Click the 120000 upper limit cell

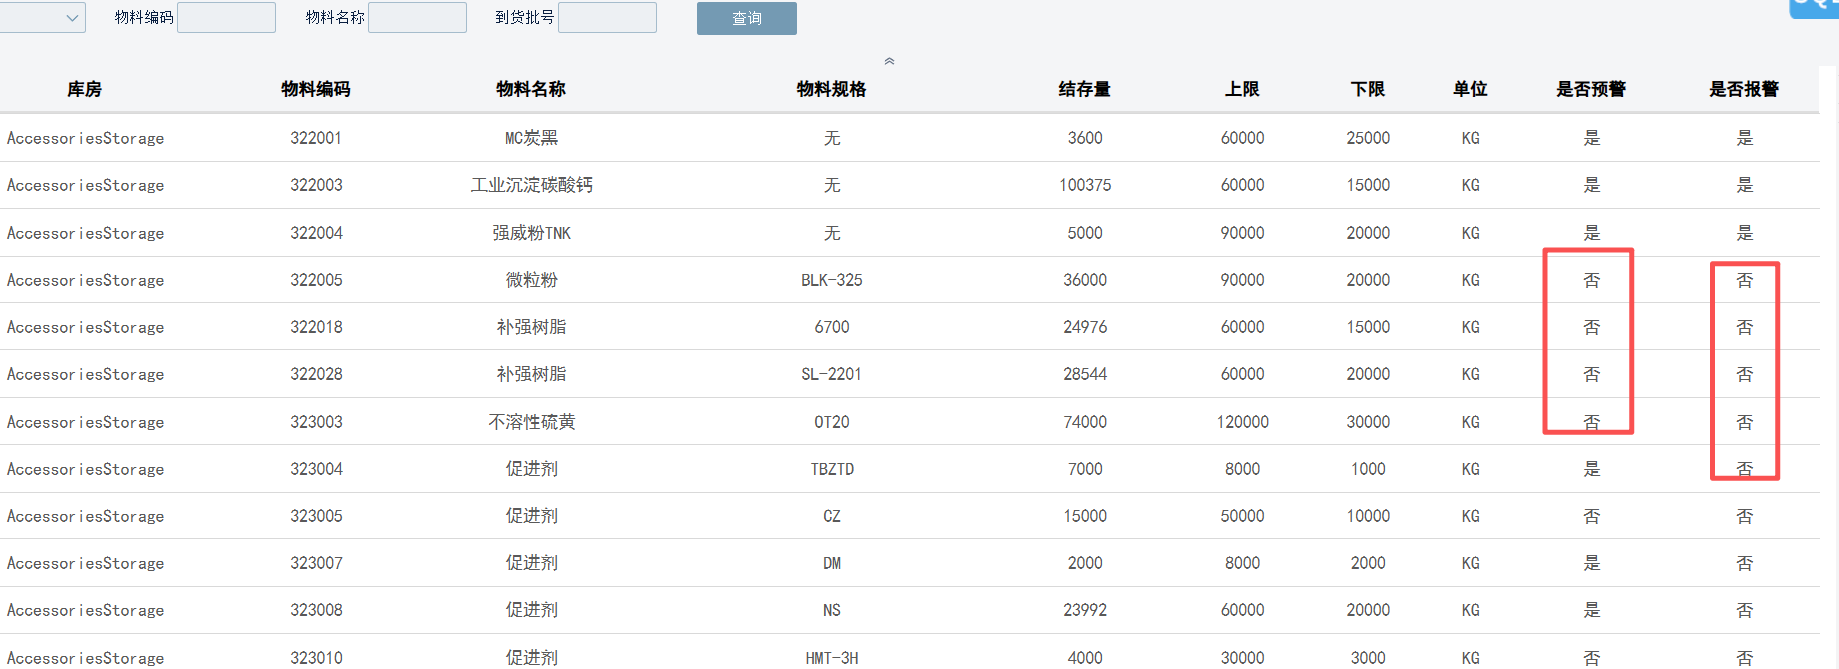1242,422
